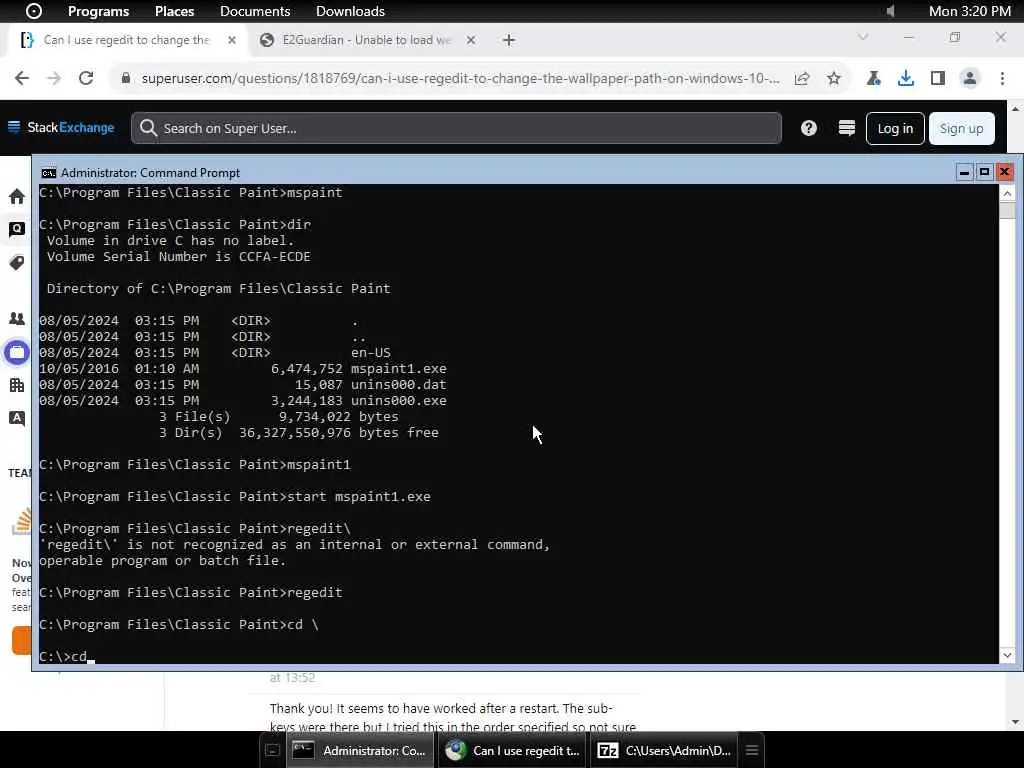Open the Places menu
Viewport: 1024px width, 768px height.
[174, 11]
